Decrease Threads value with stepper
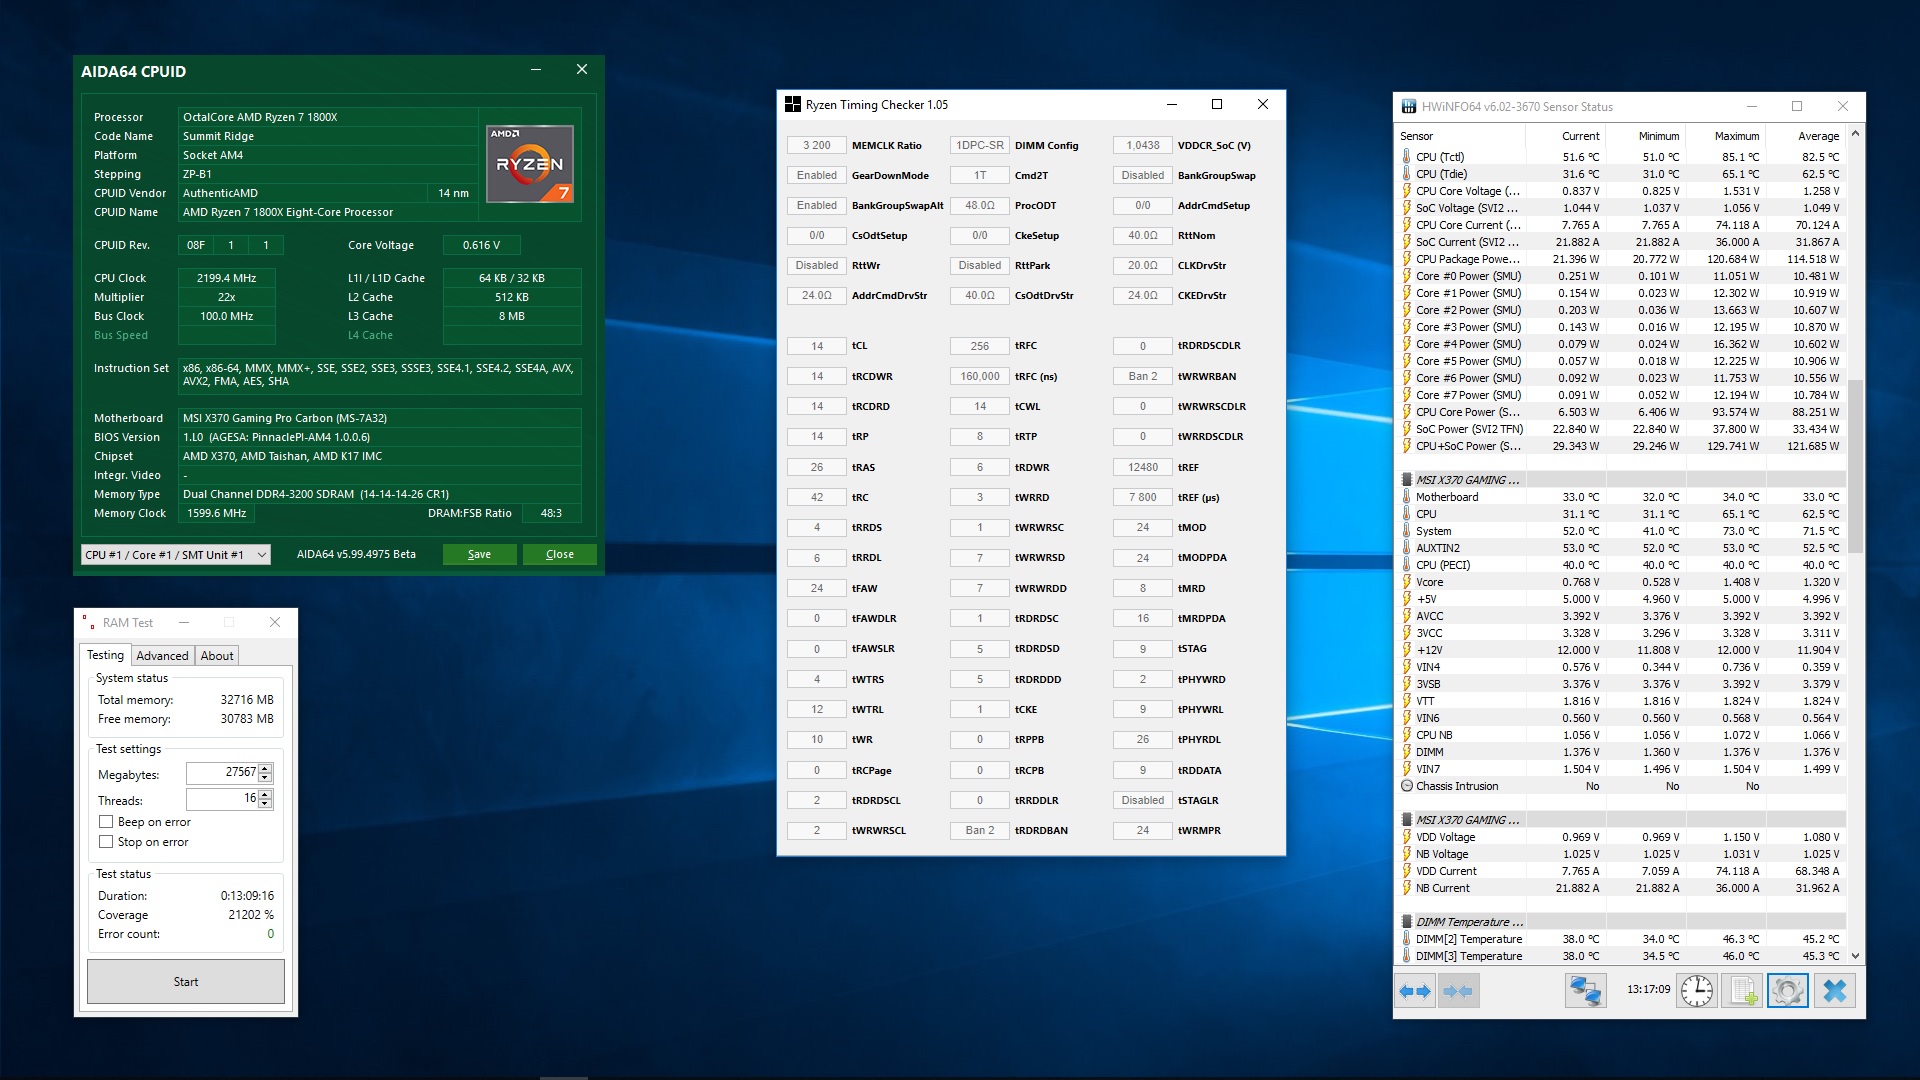This screenshot has width=1920, height=1080. [x=265, y=804]
